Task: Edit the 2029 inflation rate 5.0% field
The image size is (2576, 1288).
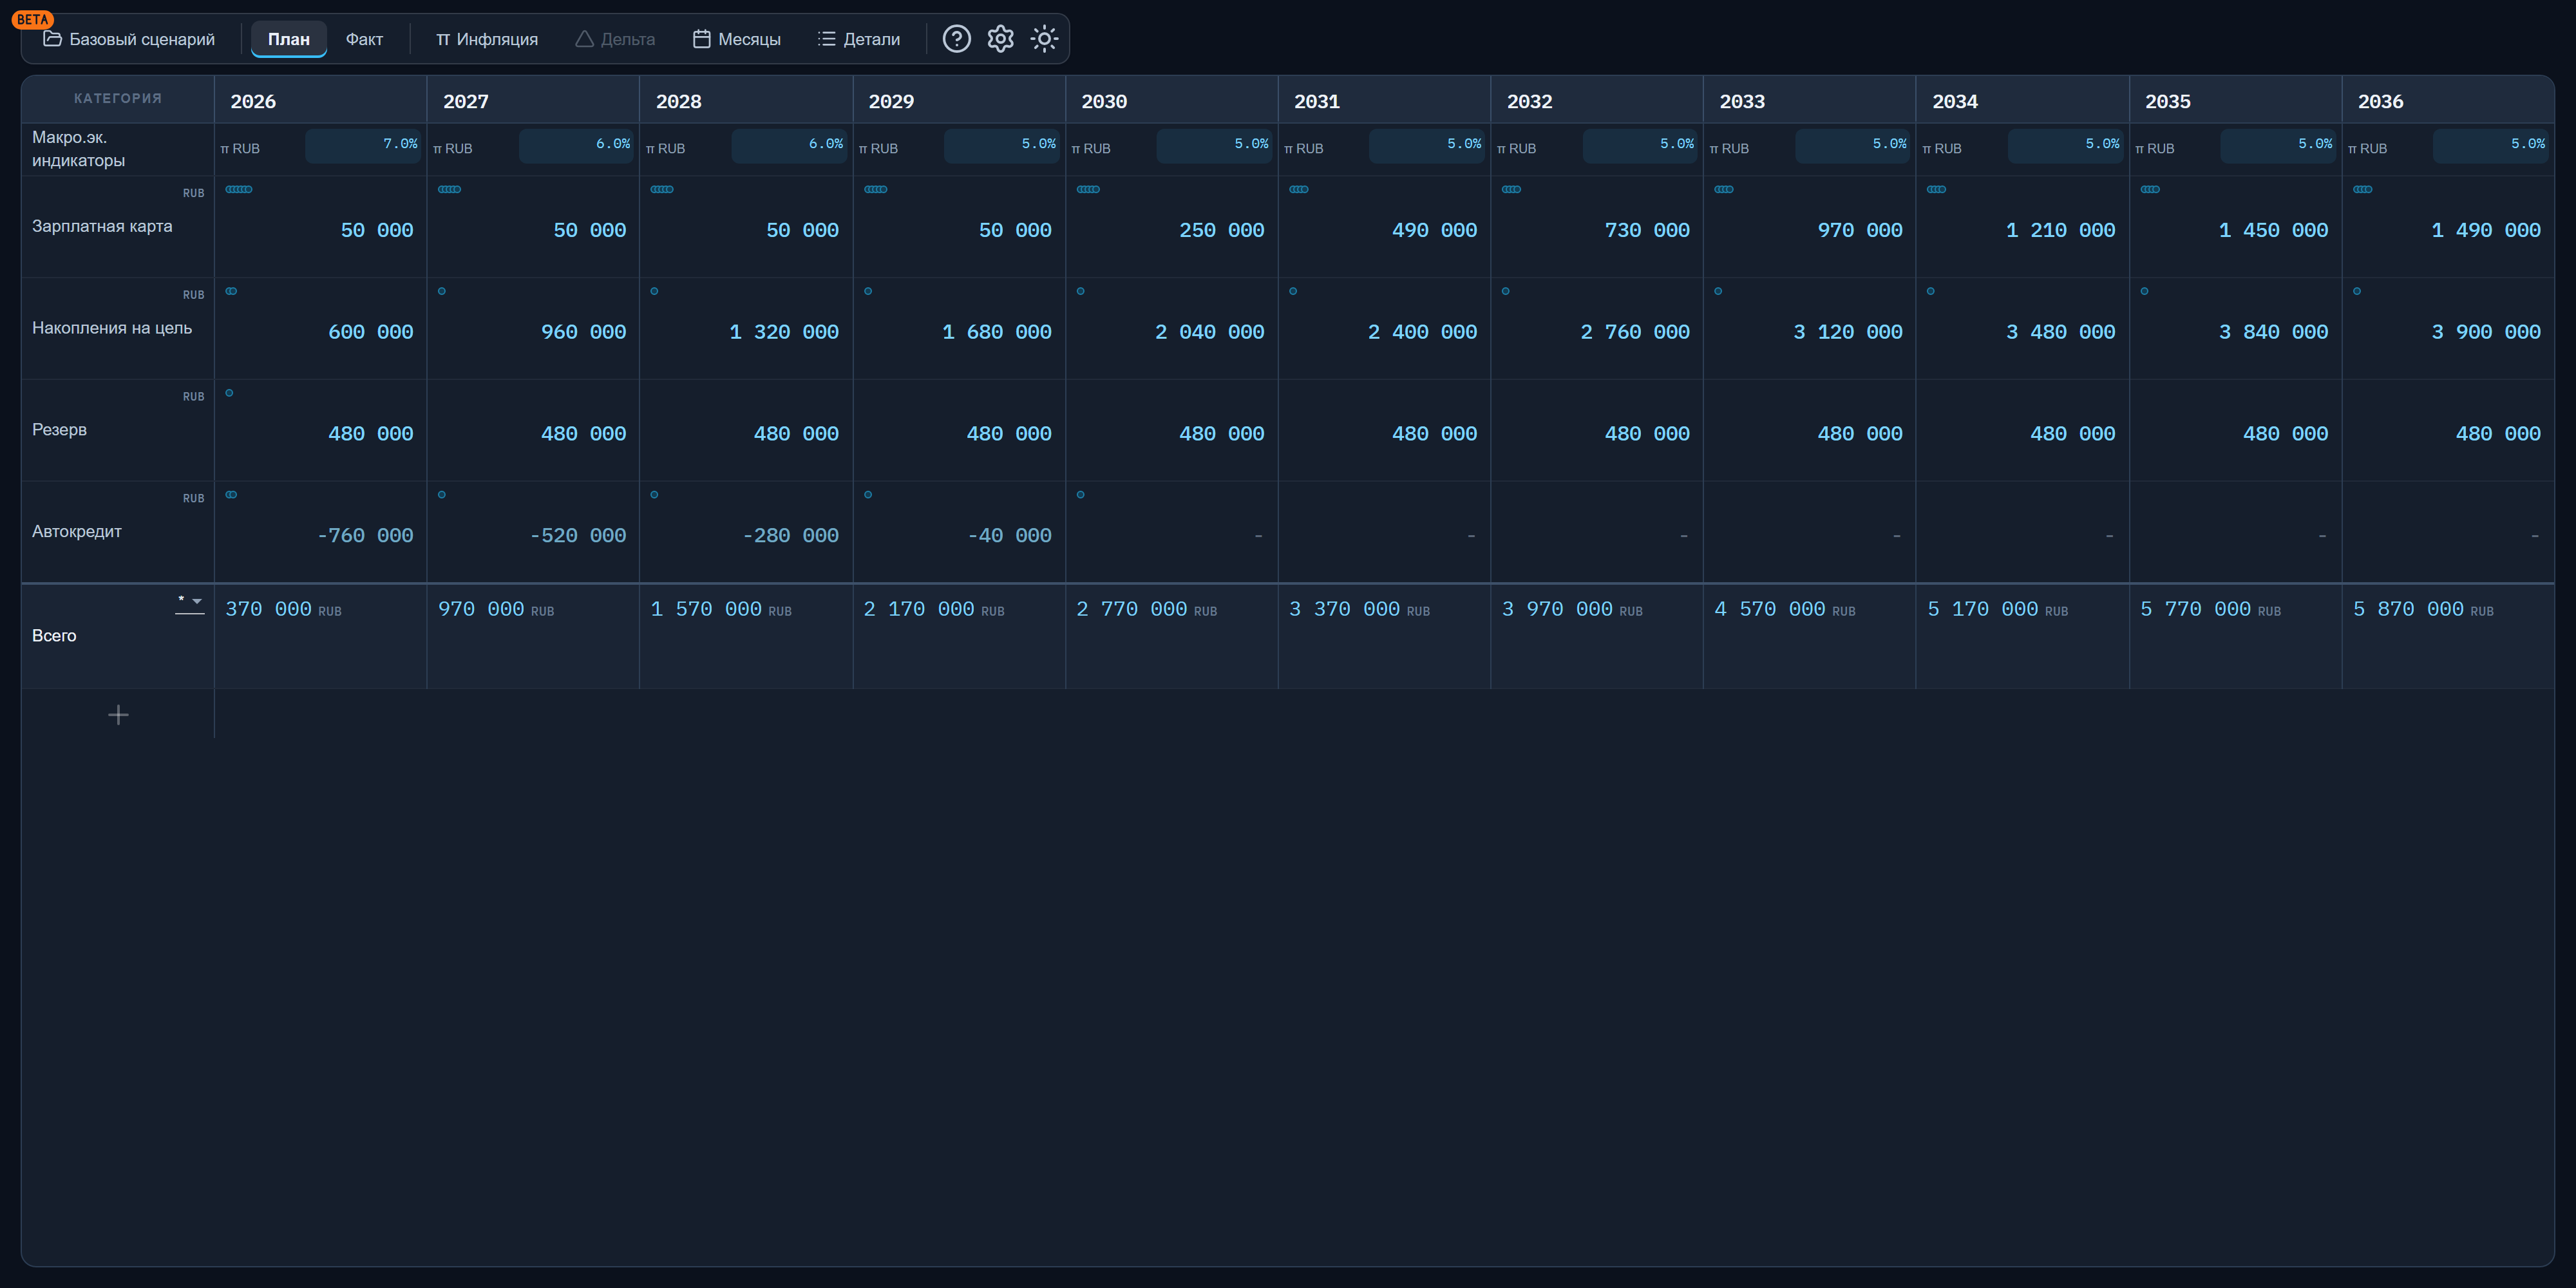Action: click(1002, 145)
